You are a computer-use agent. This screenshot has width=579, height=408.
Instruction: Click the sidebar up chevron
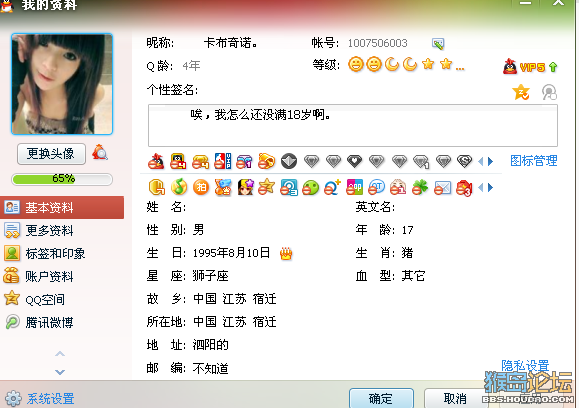[60, 354]
